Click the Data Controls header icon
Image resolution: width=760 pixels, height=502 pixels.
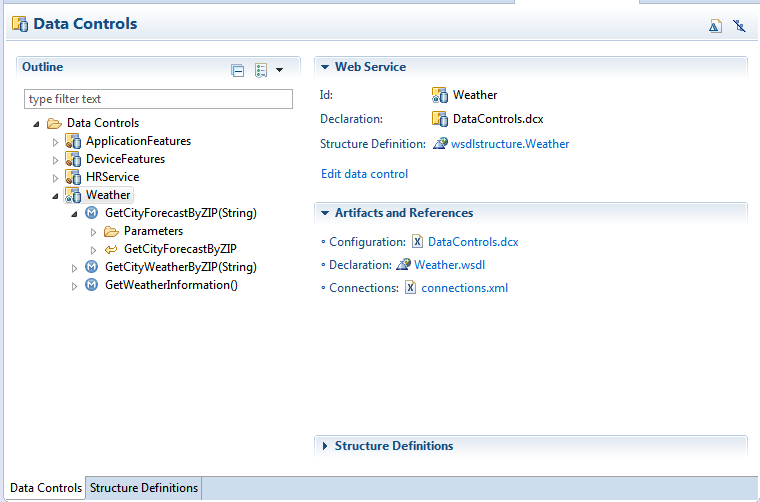point(20,24)
